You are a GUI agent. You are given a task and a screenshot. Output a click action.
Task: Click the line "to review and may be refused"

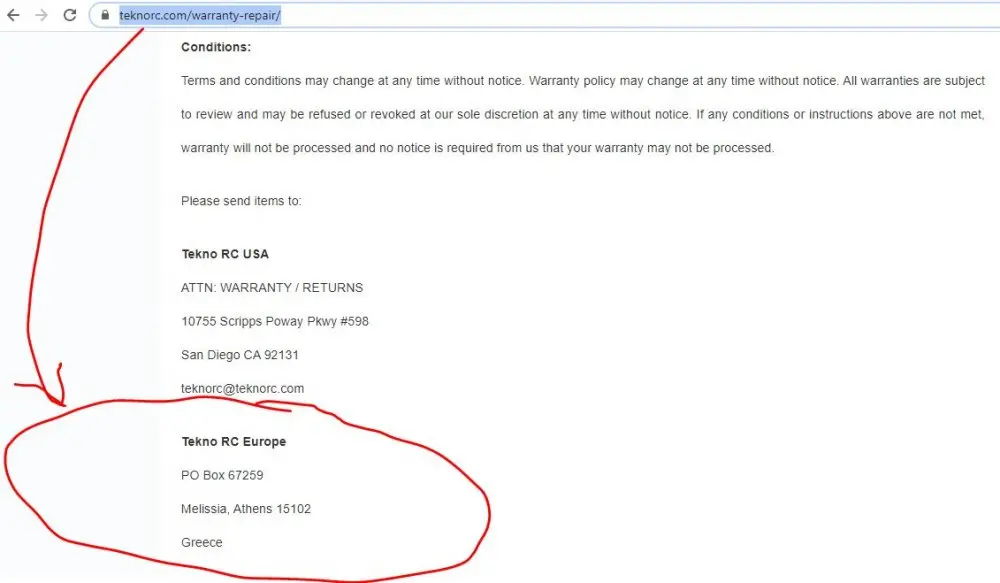pyautogui.click(x=583, y=114)
